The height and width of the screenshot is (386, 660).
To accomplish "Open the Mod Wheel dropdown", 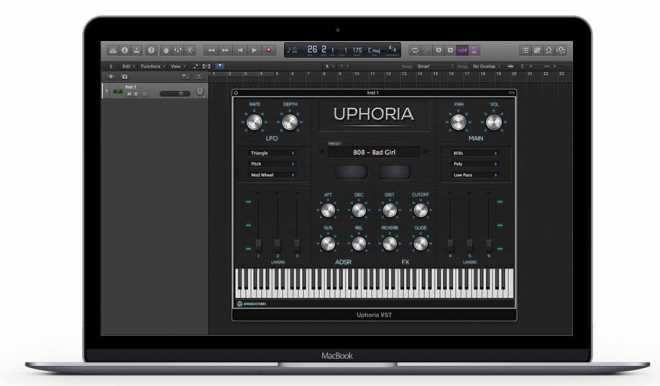I will (x=272, y=175).
